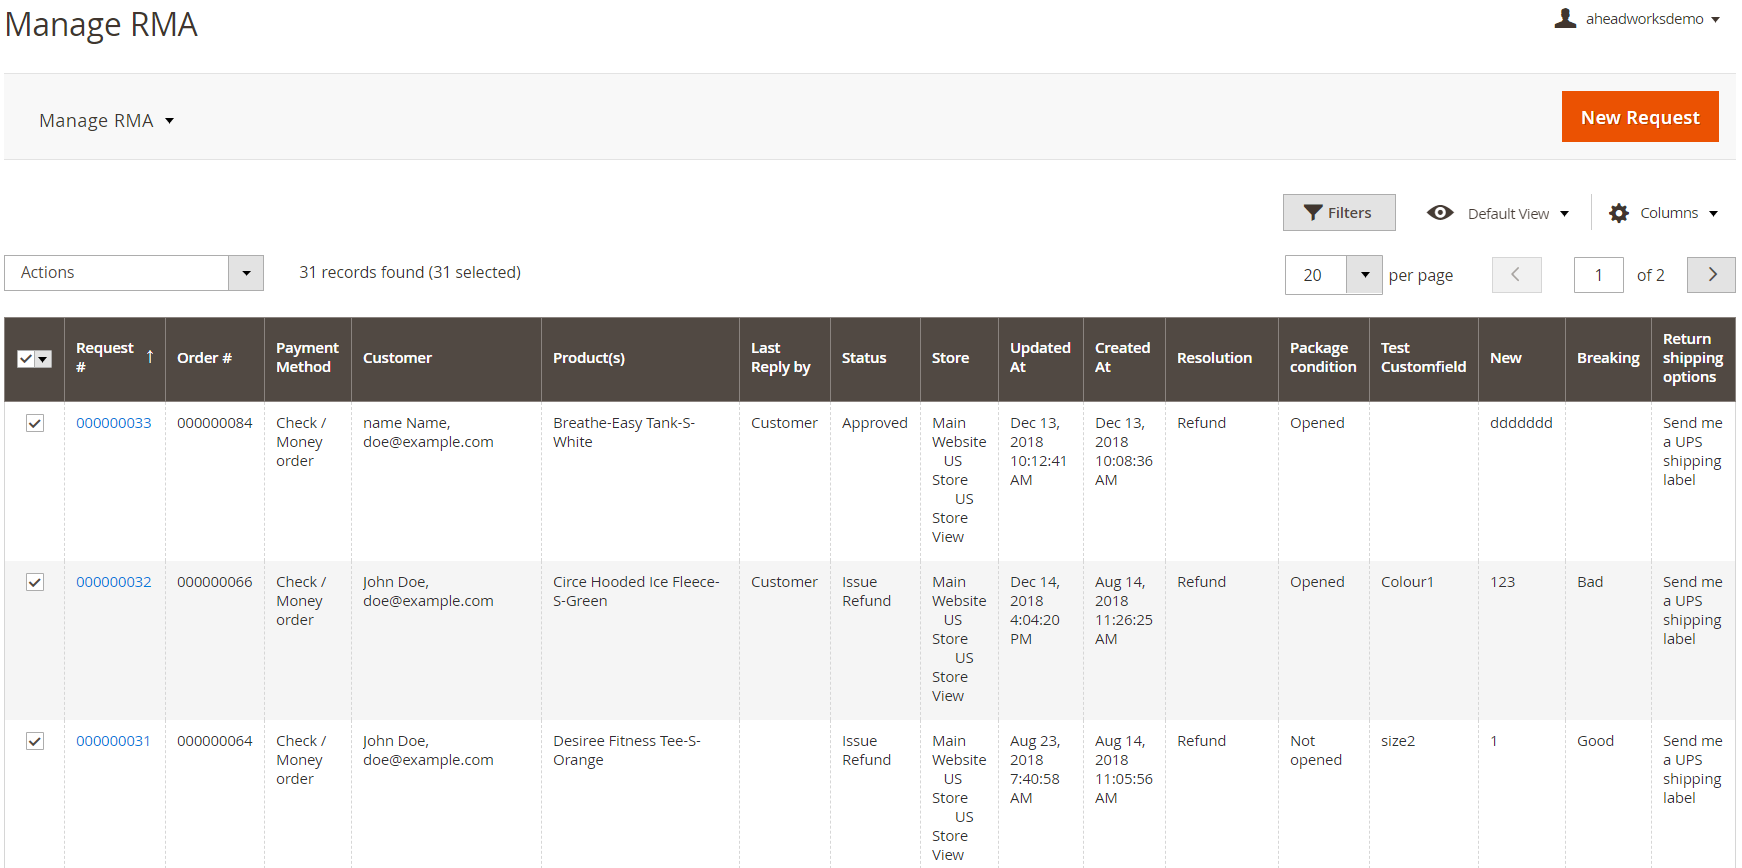1742x868 pixels.
Task: Click the Columns gear icon
Action: point(1619,213)
